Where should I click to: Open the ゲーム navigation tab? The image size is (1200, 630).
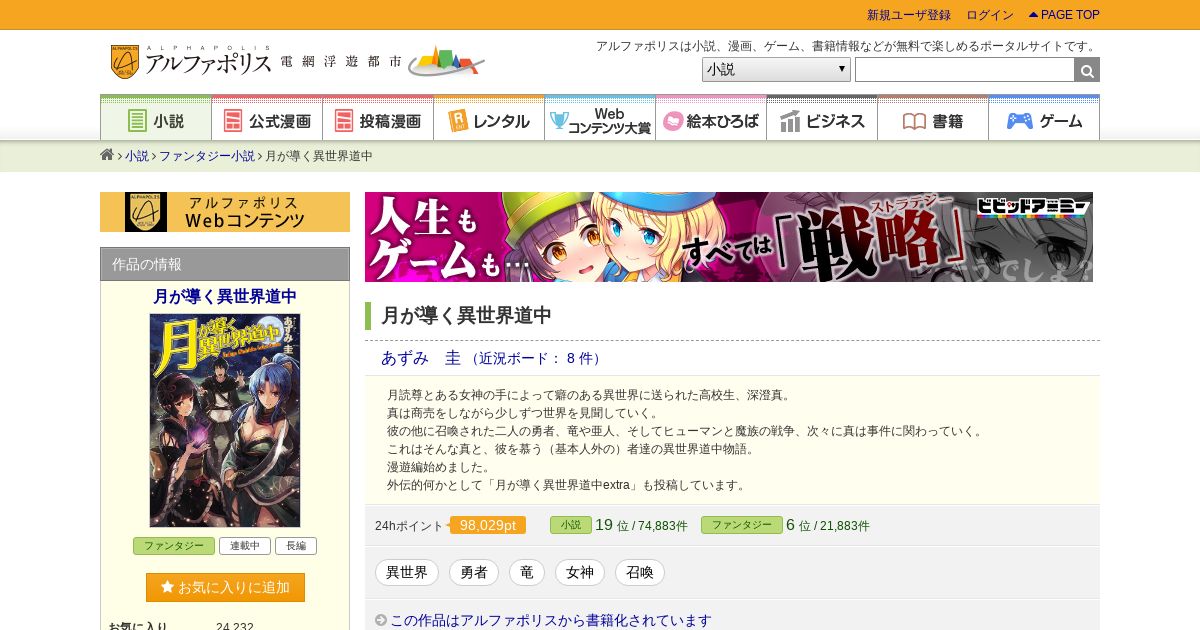[1044, 119]
